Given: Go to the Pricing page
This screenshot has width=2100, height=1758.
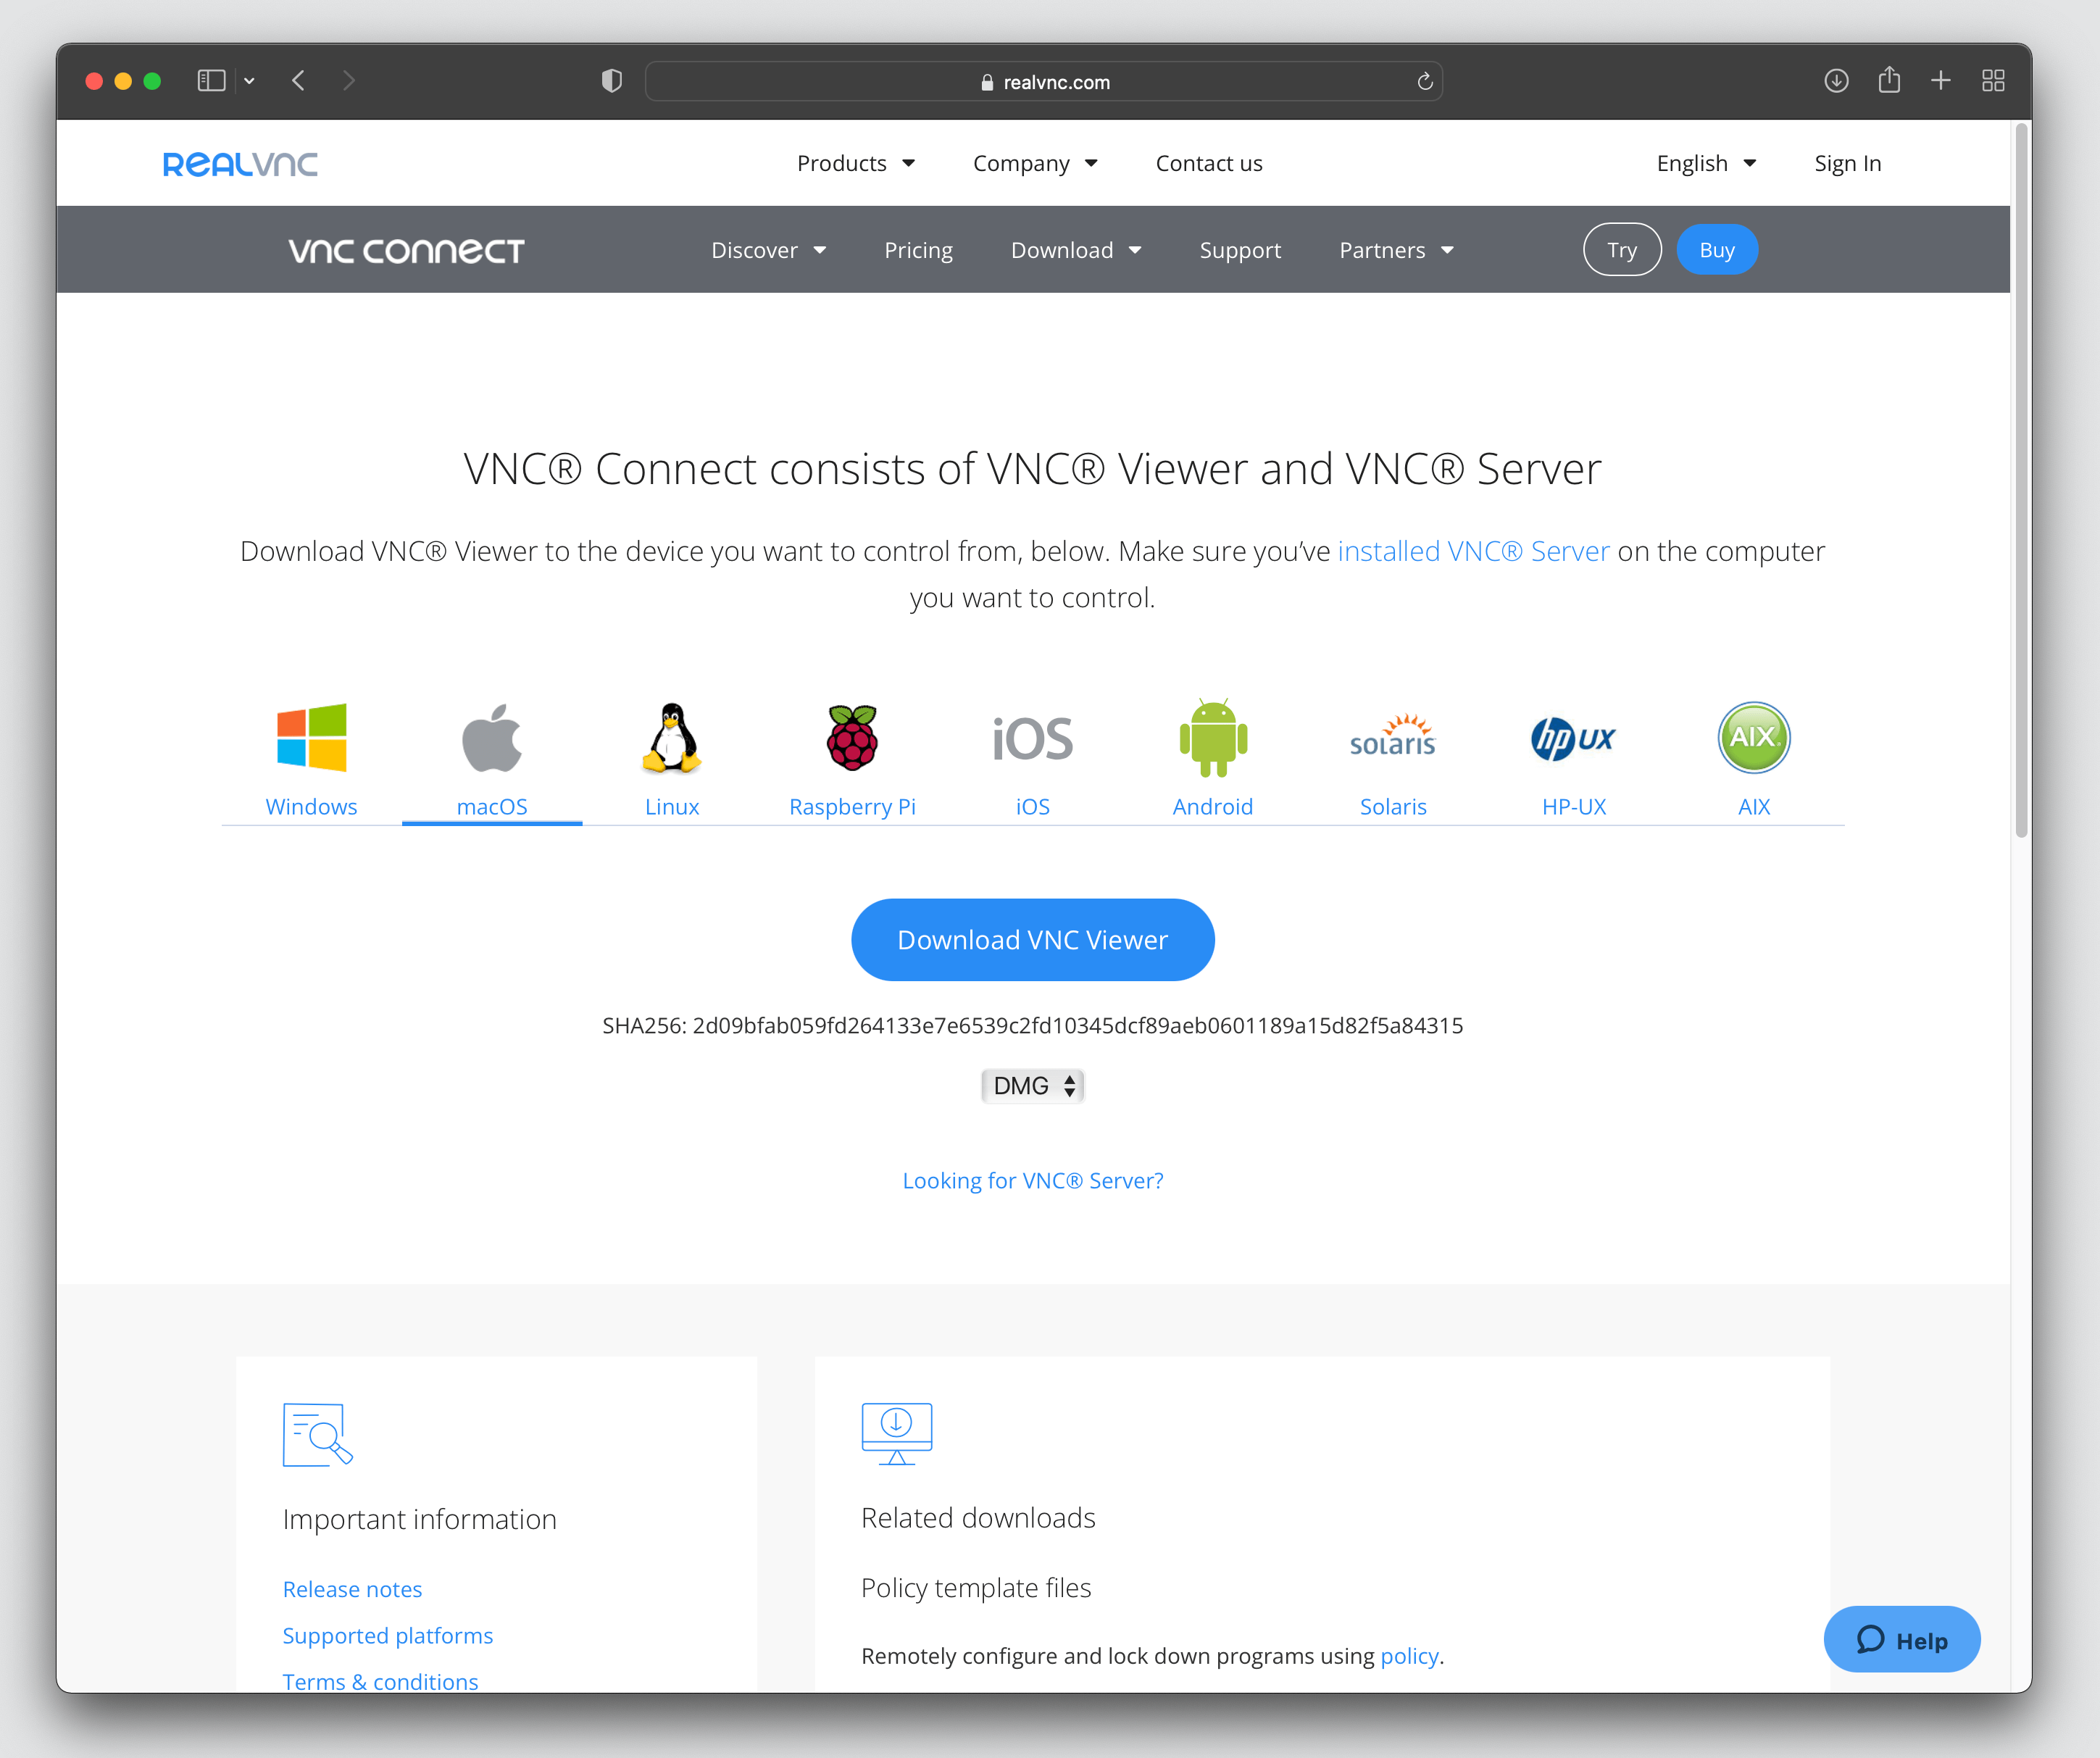Looking at the screenshot, I should click(x=918, y=250).
